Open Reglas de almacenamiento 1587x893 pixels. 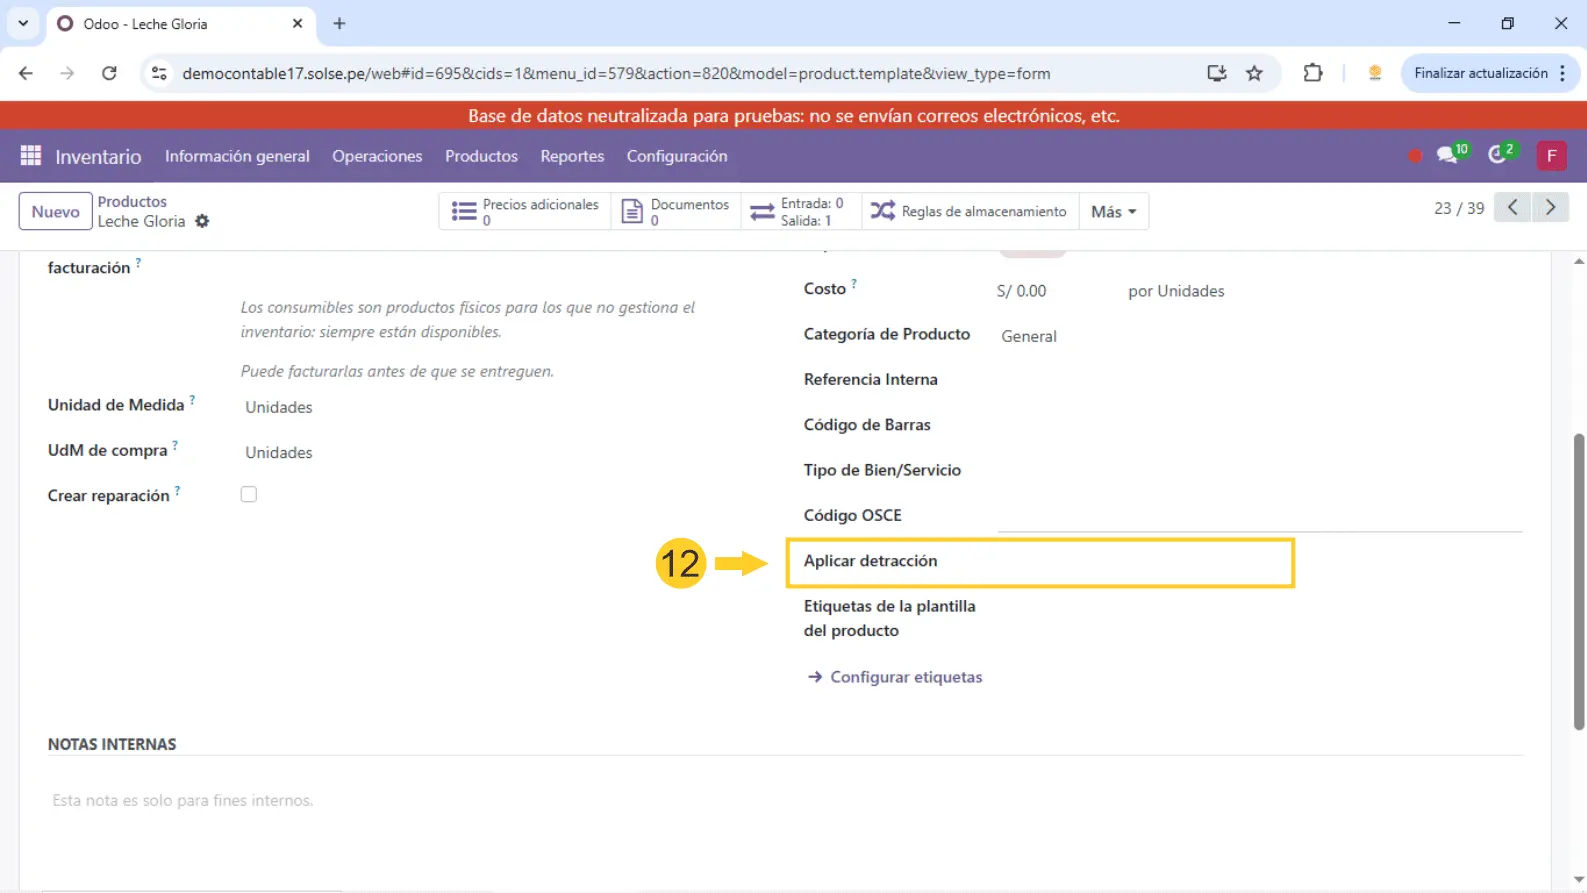pos(968,211)
